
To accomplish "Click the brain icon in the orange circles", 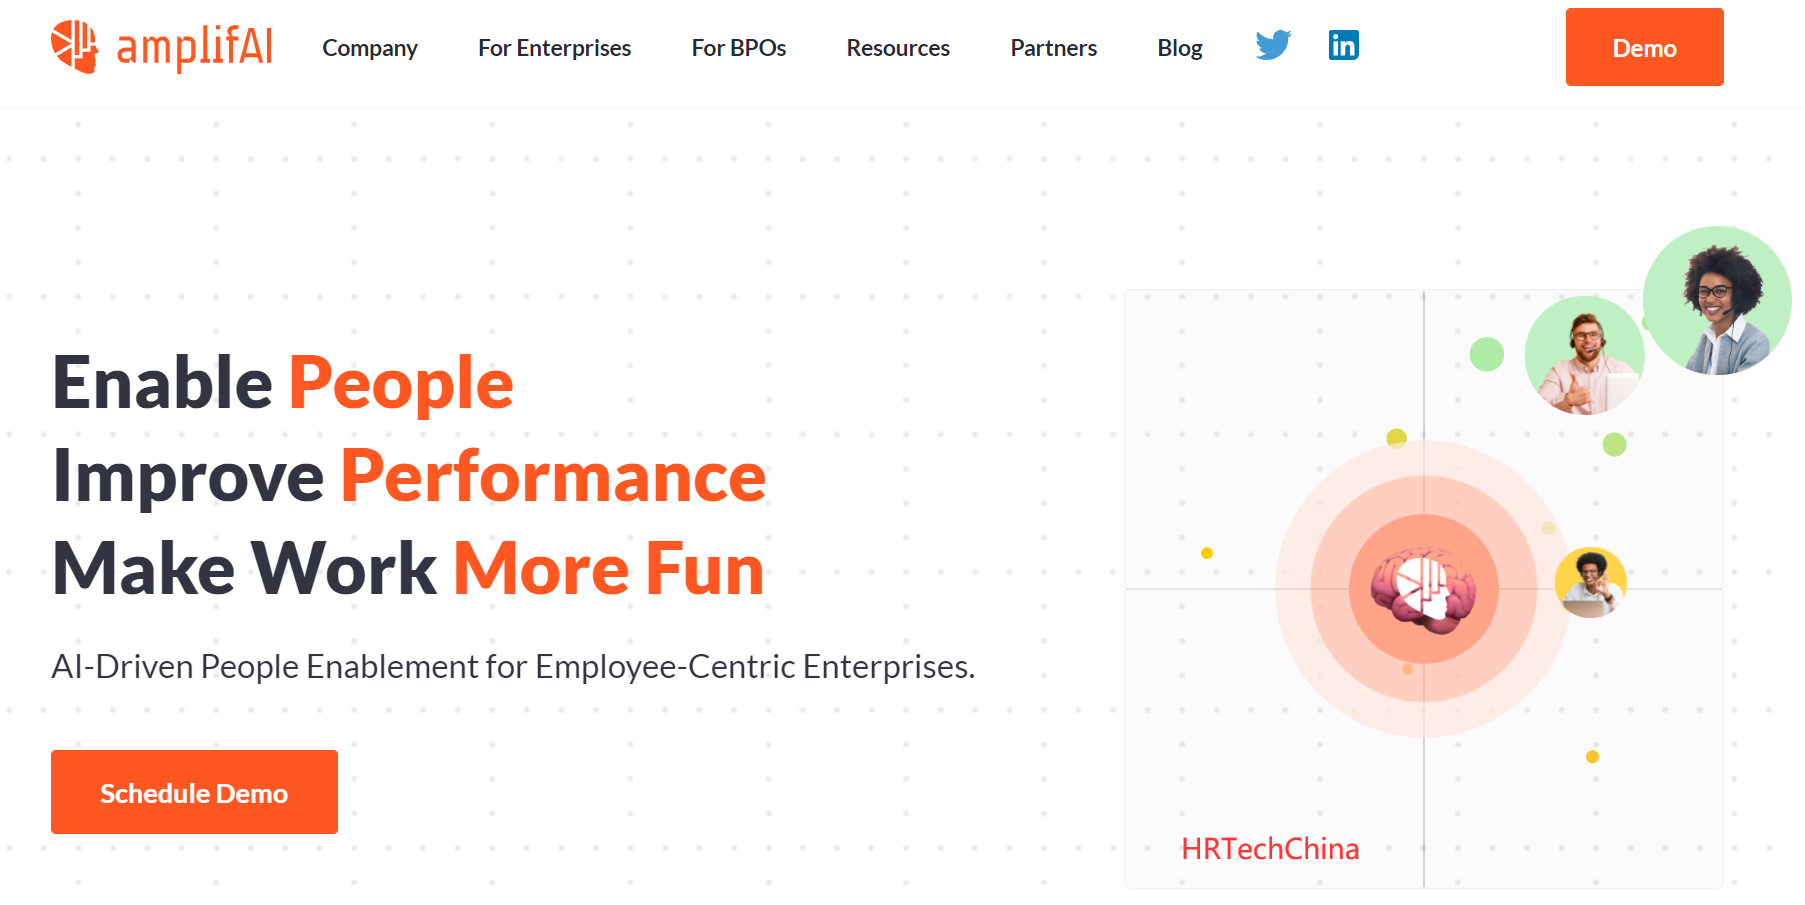I will tap(1423, 590).
